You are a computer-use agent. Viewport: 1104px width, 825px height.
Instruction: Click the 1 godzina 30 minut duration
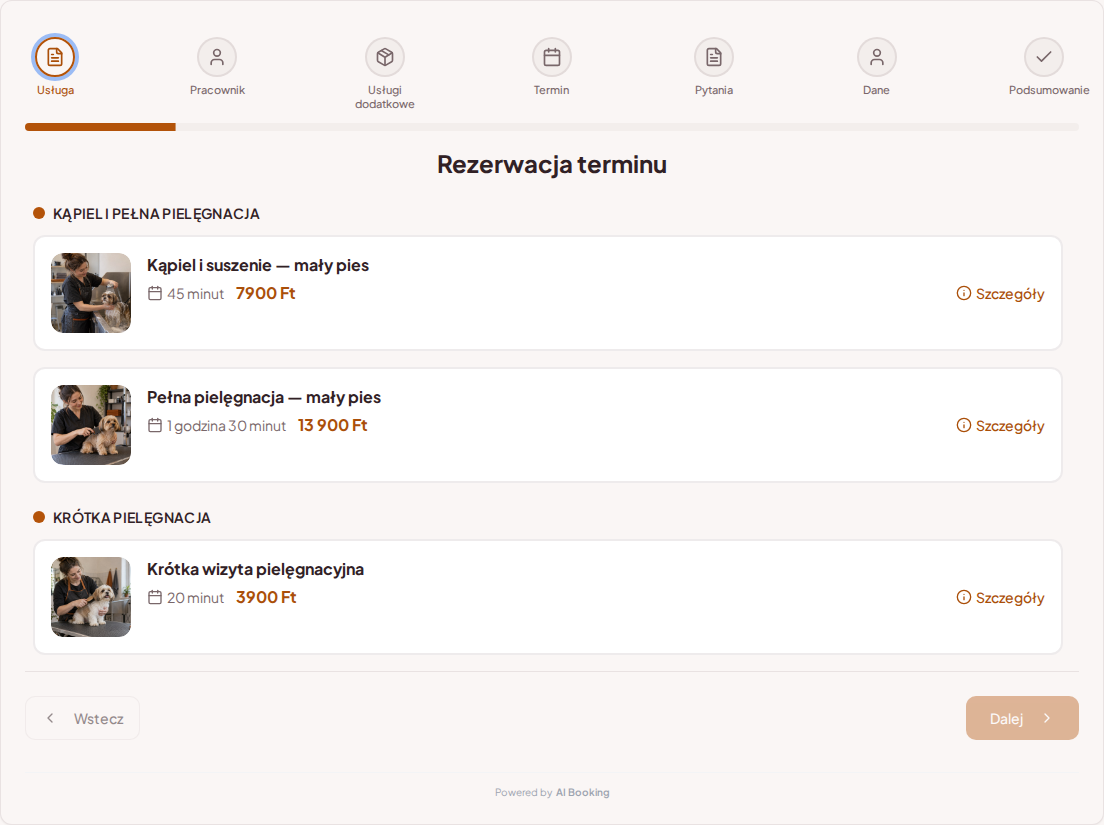(227, 426)
